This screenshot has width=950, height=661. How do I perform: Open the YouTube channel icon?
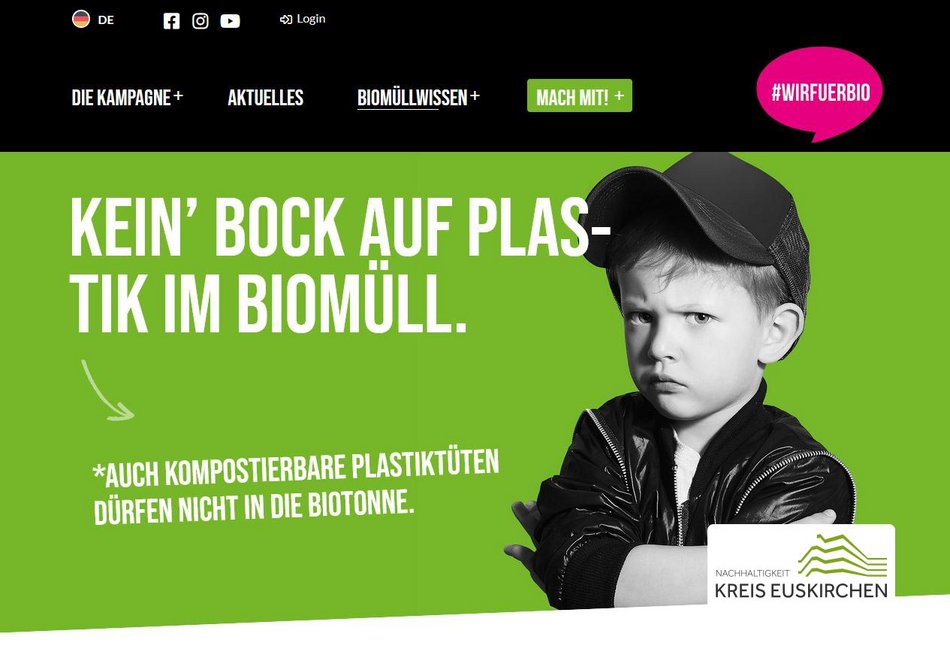[230, 21]
